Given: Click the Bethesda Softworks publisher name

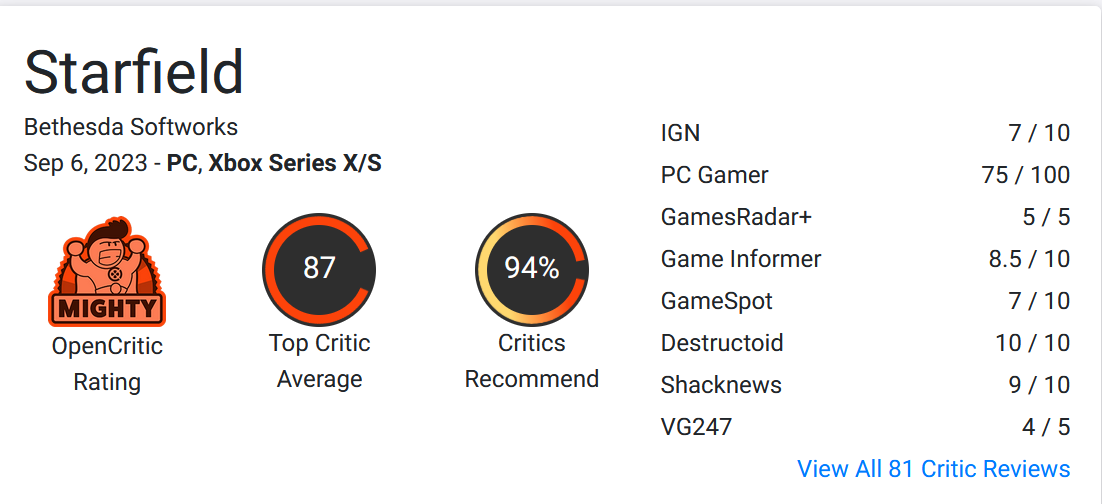Looking at the screenshot, I should click(x=131, y=127).
